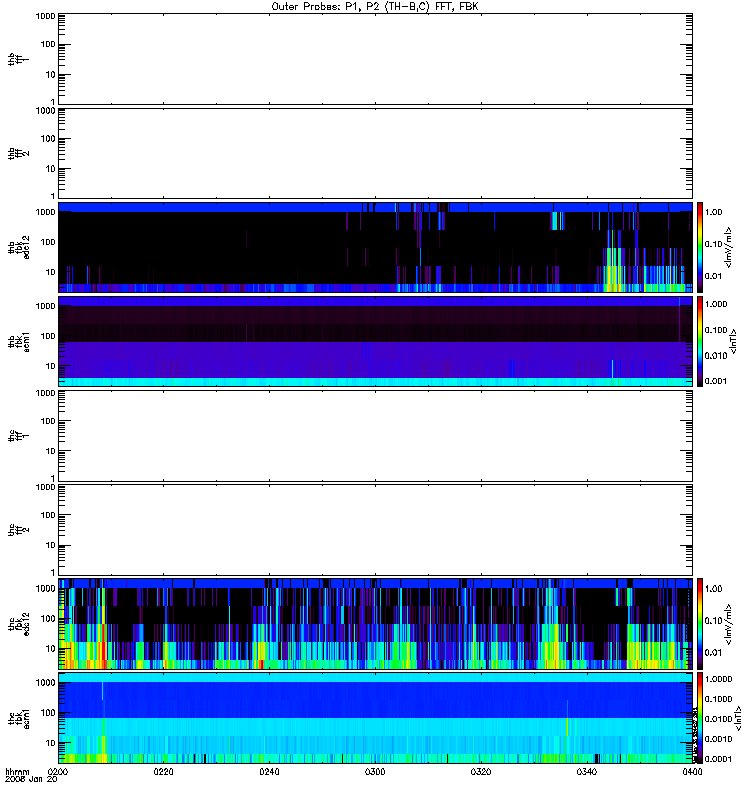Click the thc fbk edc12 colorbar
This screenshot has width=750, height=800.
[700, 624]
